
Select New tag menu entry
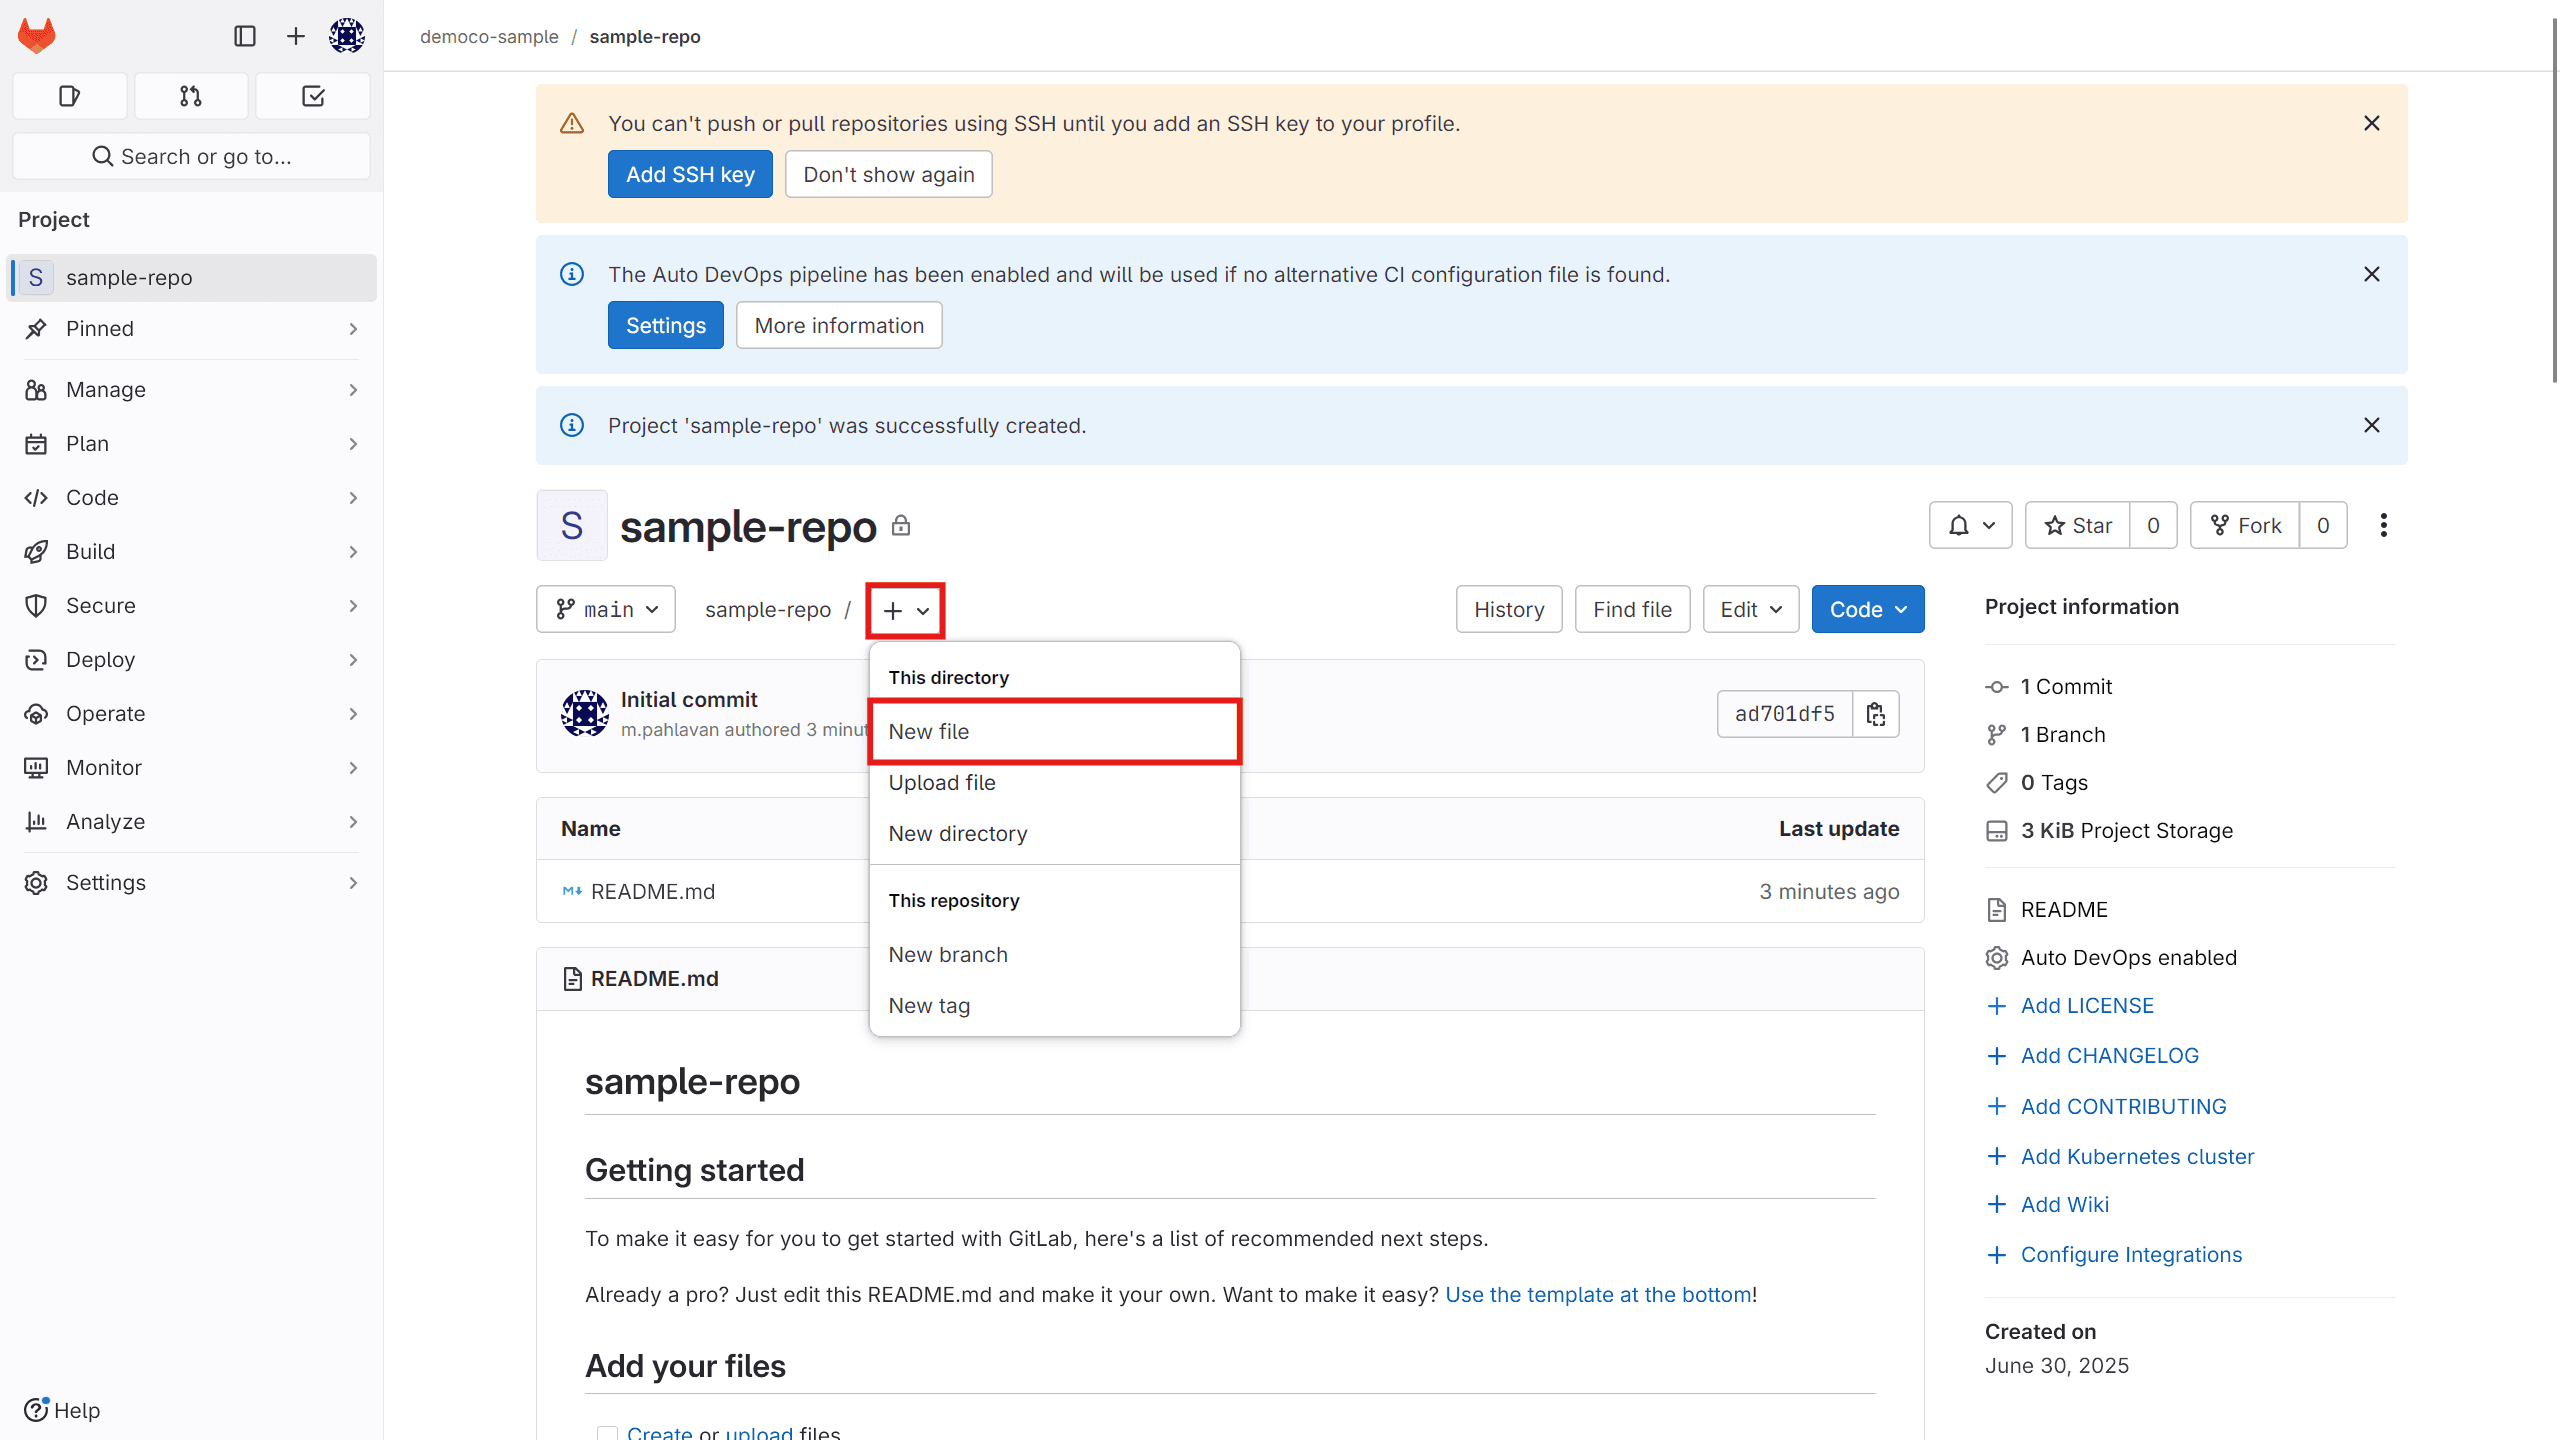[x=1055, y=1005]
